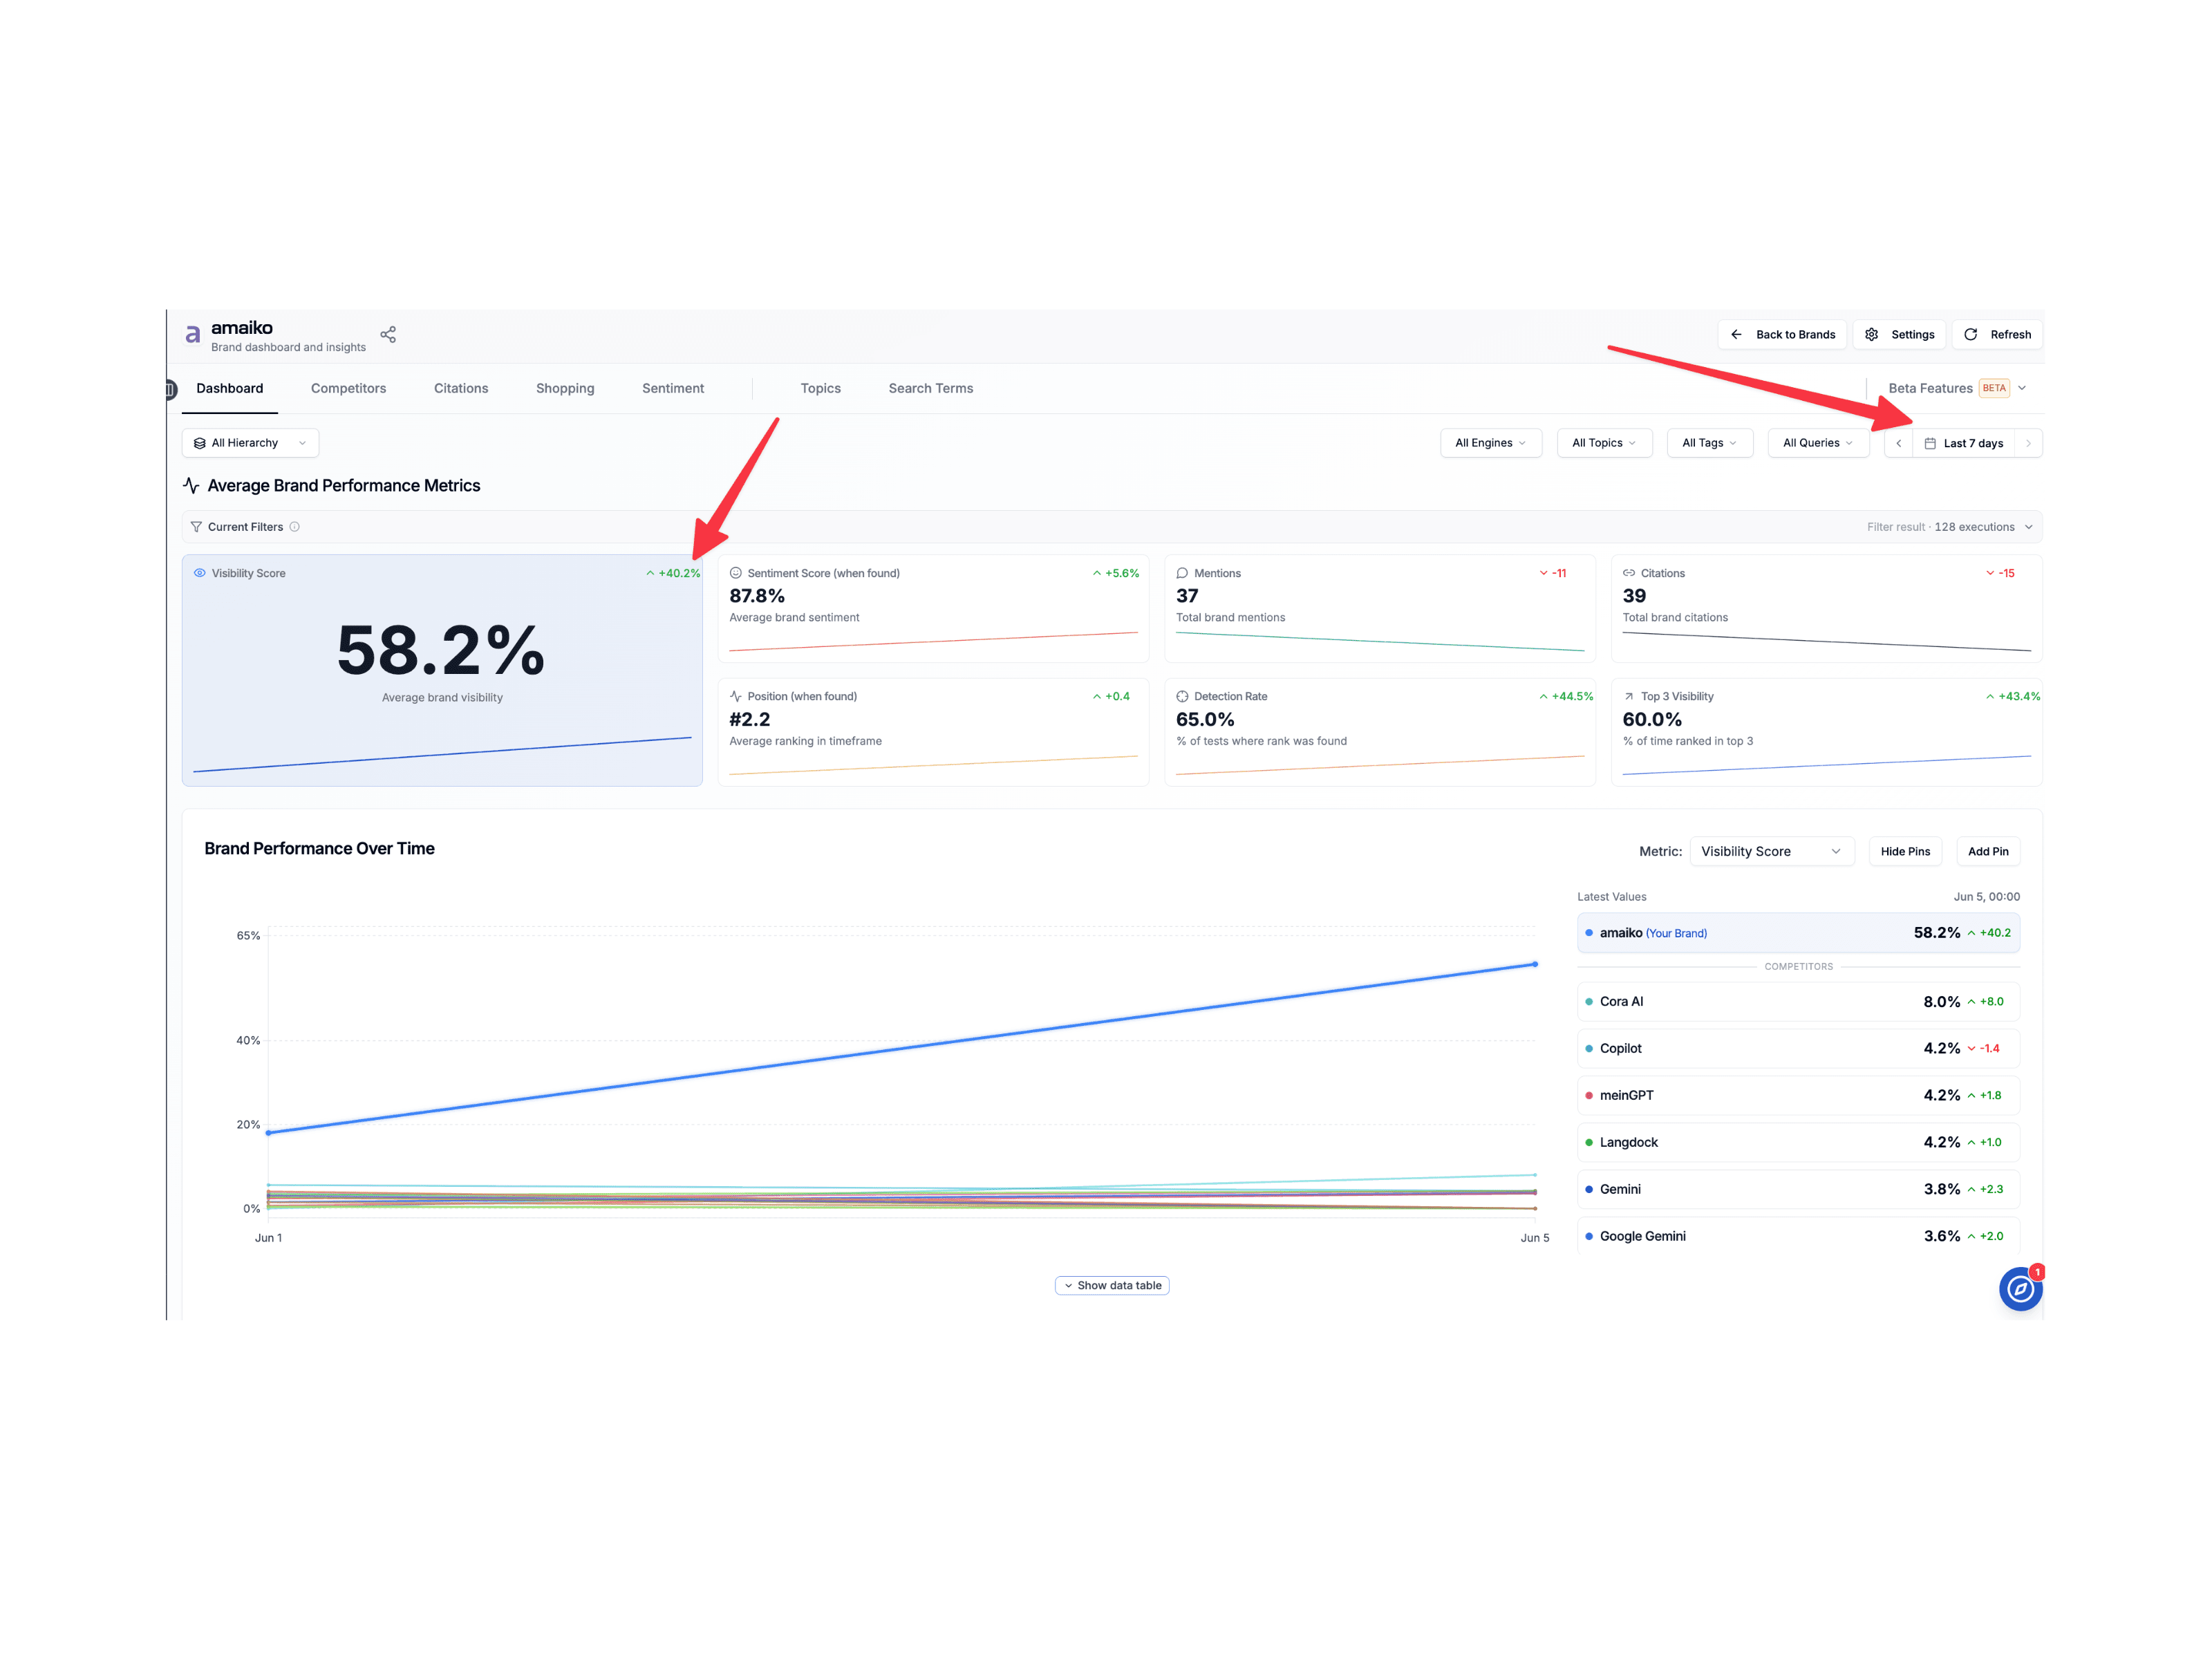The height and width of the screenshot is (1659, 2212).
Task: Click the refresh circular arrow icon
Action: point(1970,334)
